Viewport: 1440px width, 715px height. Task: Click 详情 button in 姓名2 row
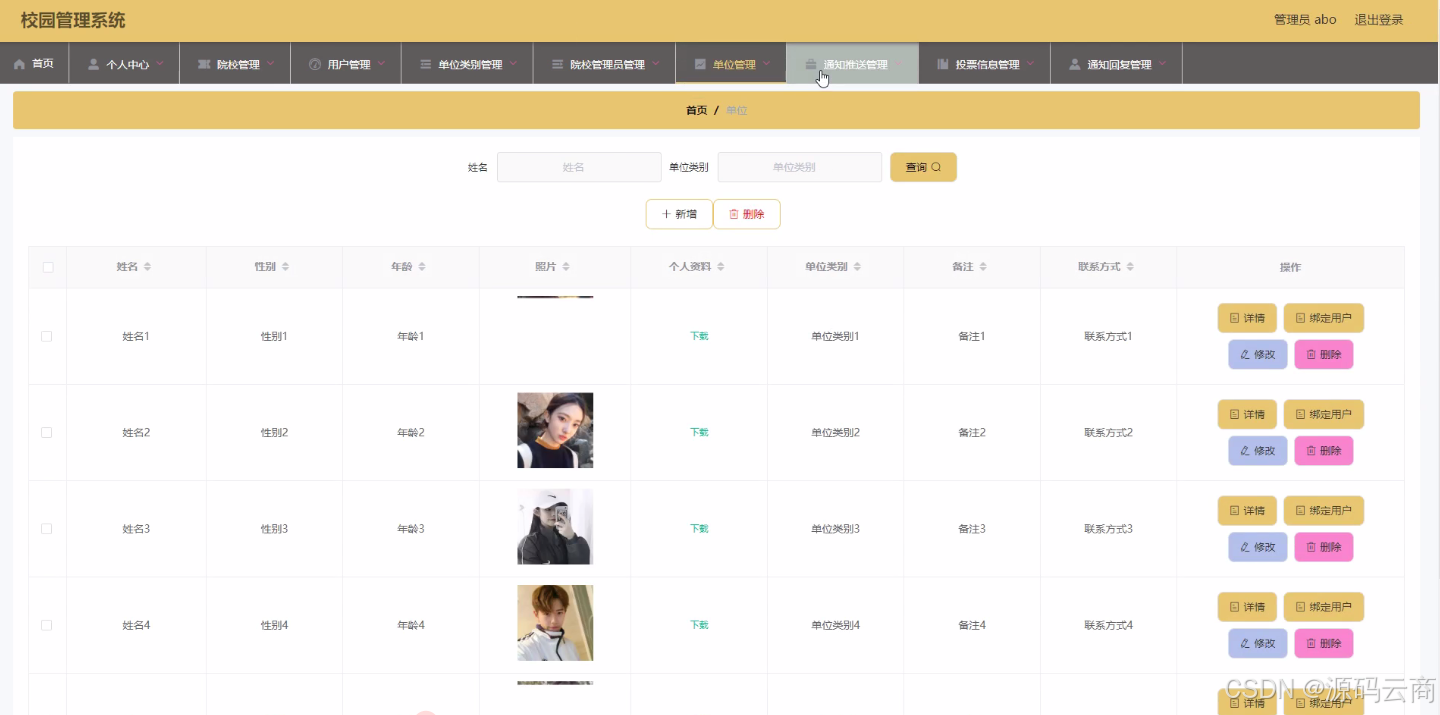pyautogui.click(x=1247, y=414)
